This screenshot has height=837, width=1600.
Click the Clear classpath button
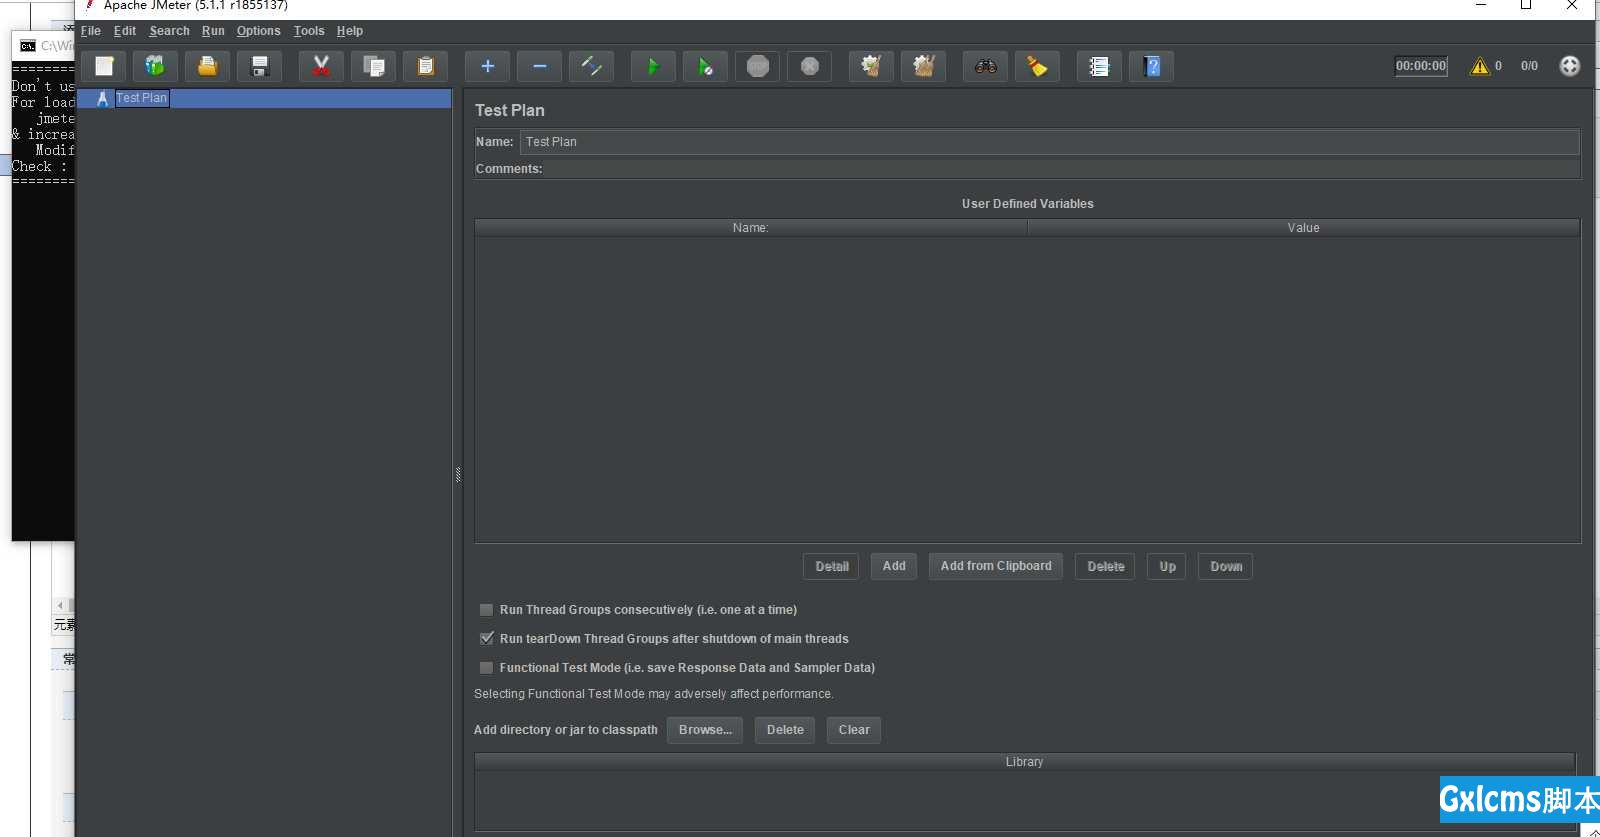pyautogui.click(x=854, y=730)
